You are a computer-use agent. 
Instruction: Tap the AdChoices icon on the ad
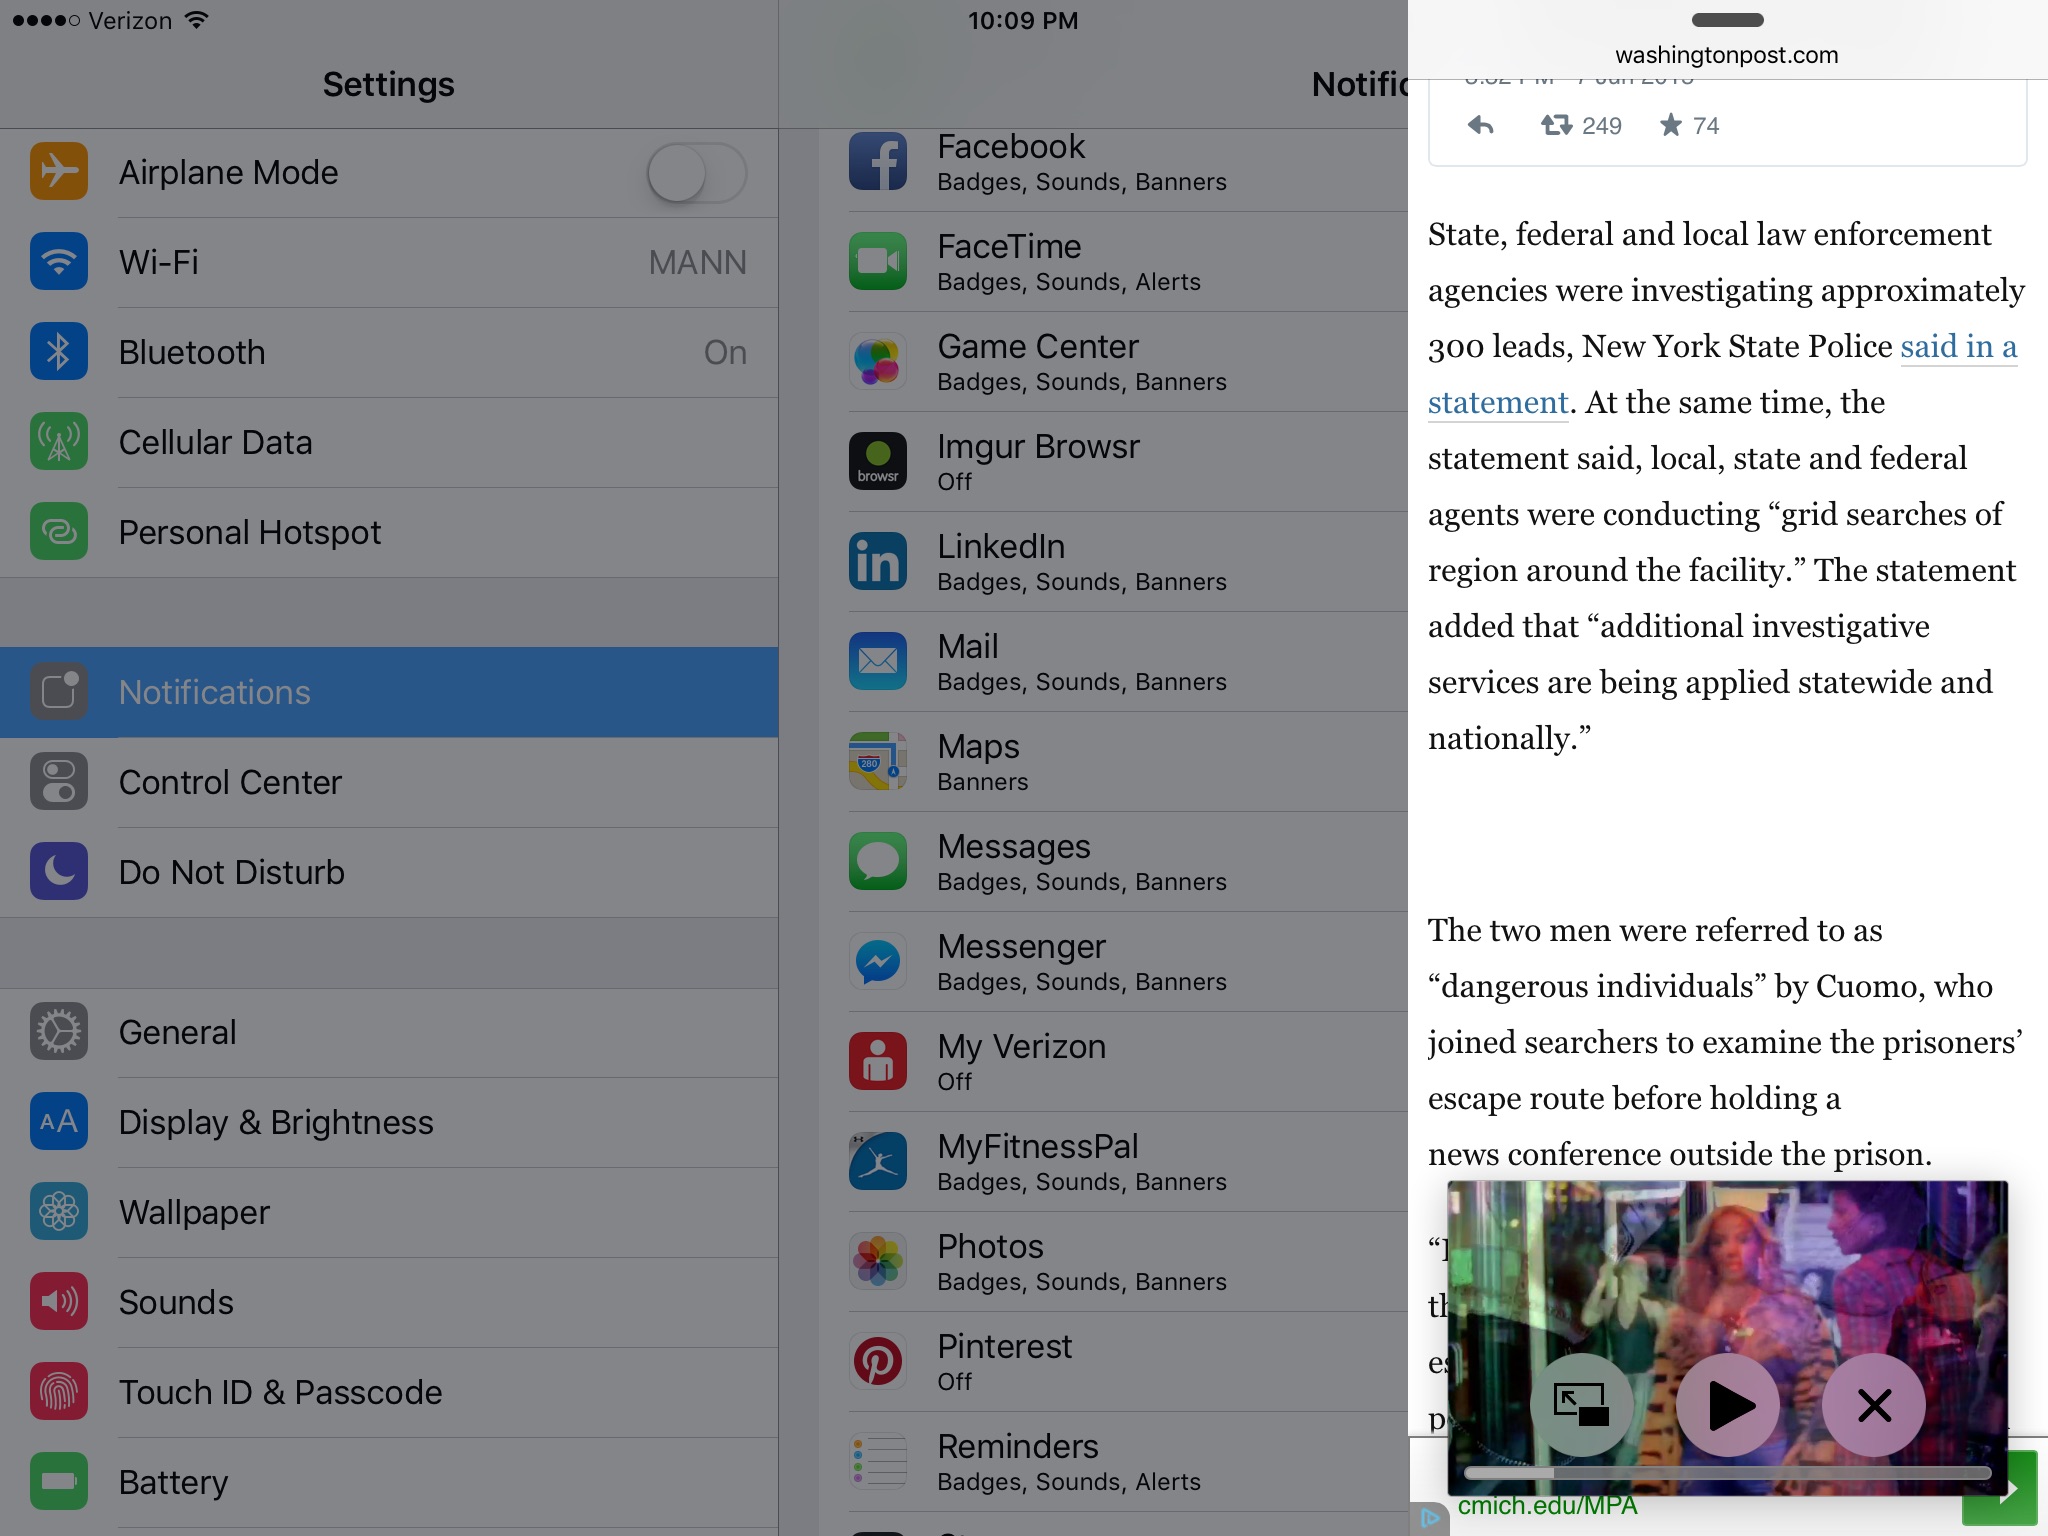[1430, 1518]
